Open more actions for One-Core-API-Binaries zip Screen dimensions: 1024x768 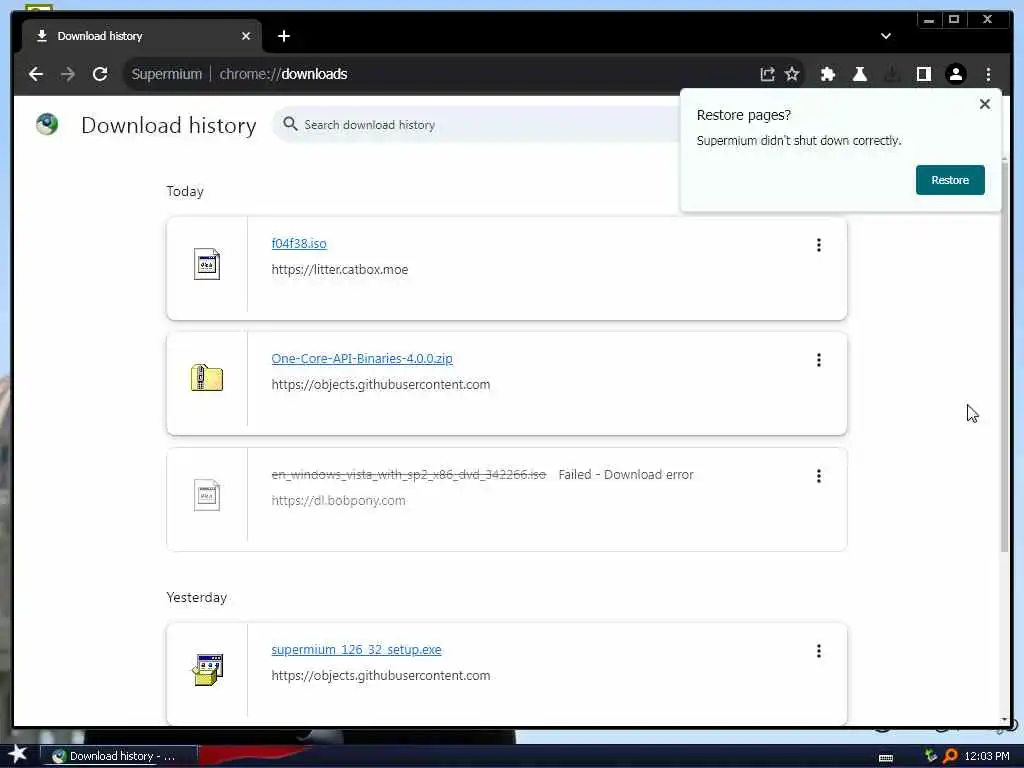tap(818, 360)
